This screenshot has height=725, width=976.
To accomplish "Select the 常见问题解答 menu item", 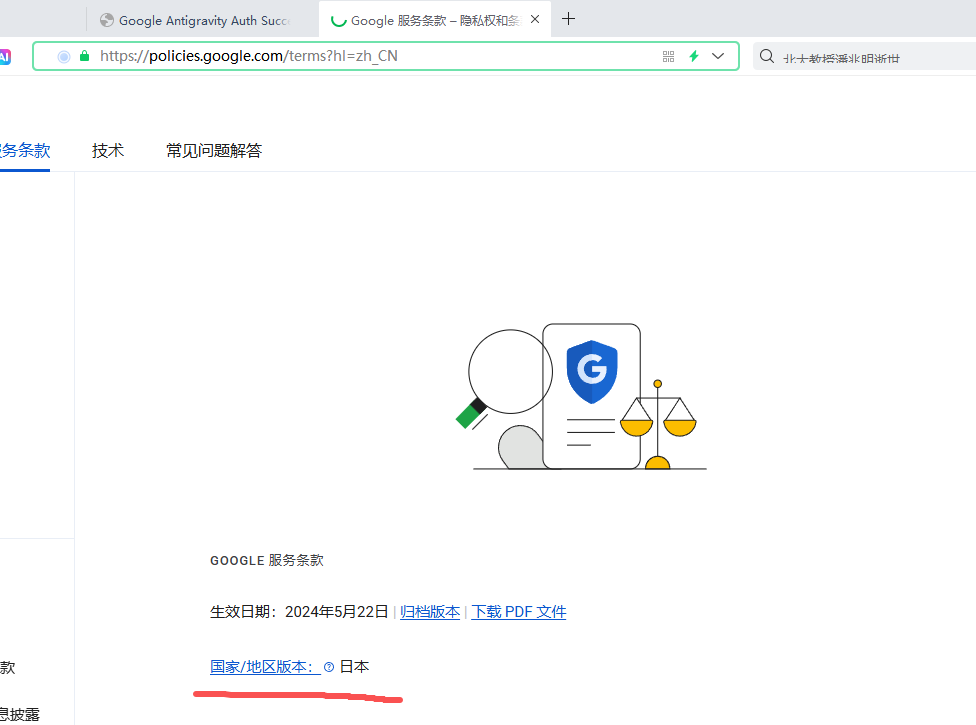I will [213, 150].
